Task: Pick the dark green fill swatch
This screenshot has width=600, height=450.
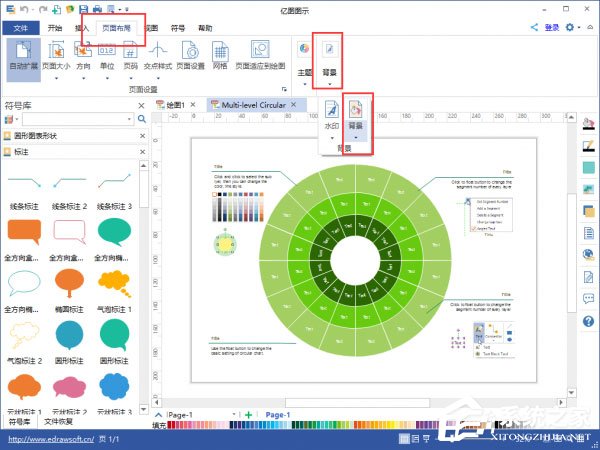Action: [295, 425]
